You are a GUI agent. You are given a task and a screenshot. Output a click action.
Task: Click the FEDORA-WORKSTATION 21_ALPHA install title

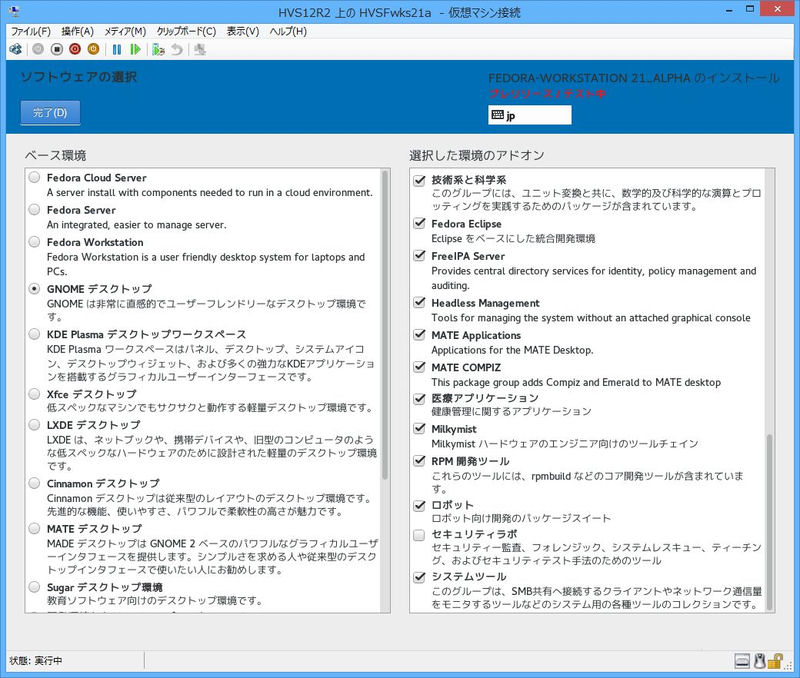click(x=634, y=78)
